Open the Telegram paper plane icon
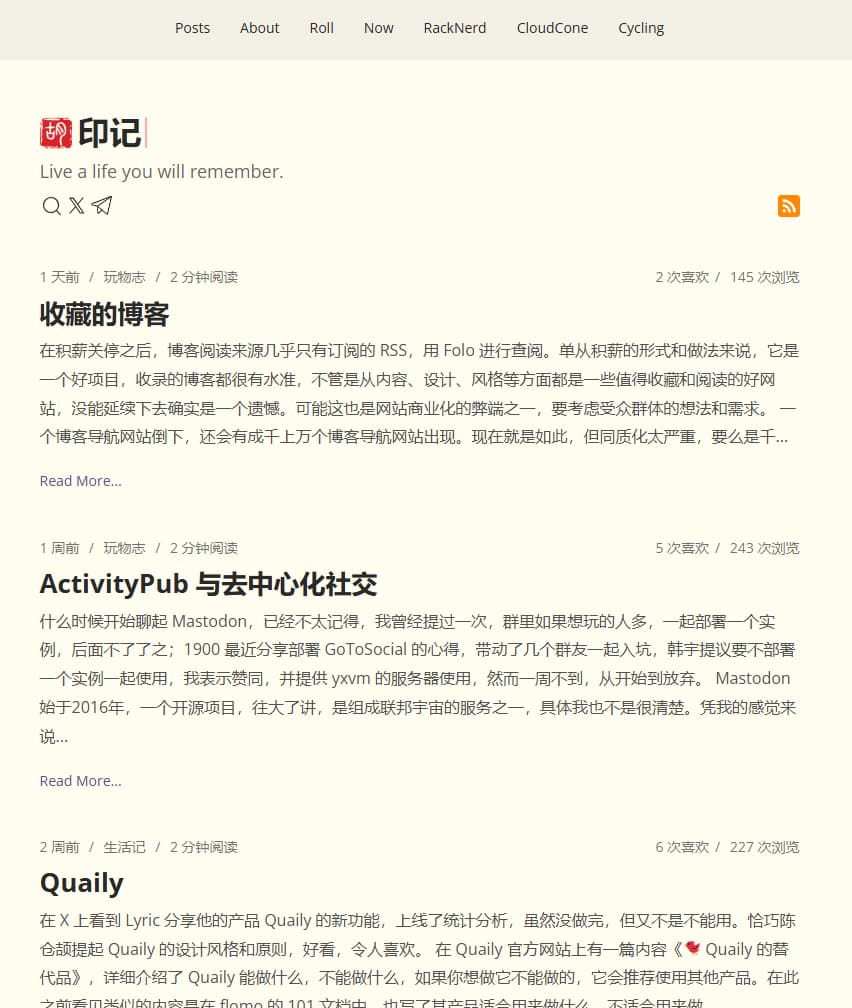 [x=101, y=205]
